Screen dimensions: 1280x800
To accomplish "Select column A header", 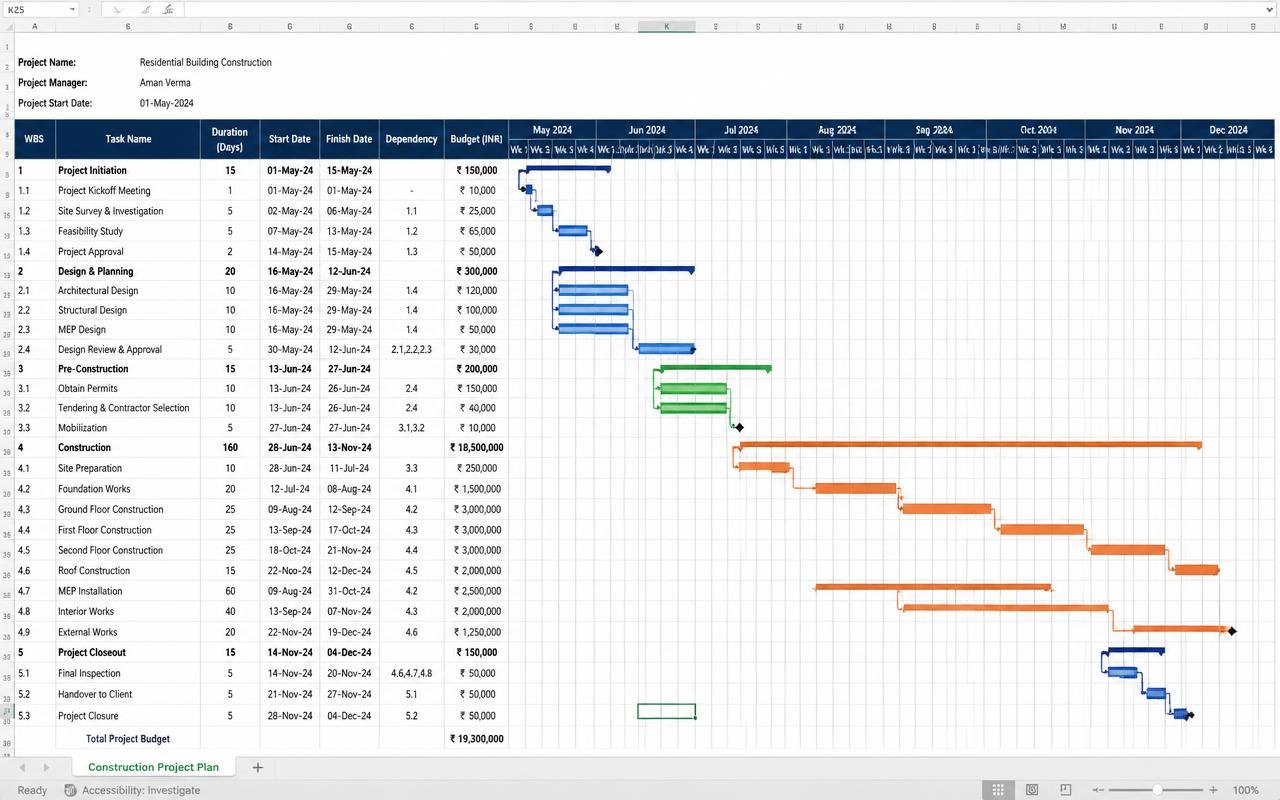I will pos(35,26).
